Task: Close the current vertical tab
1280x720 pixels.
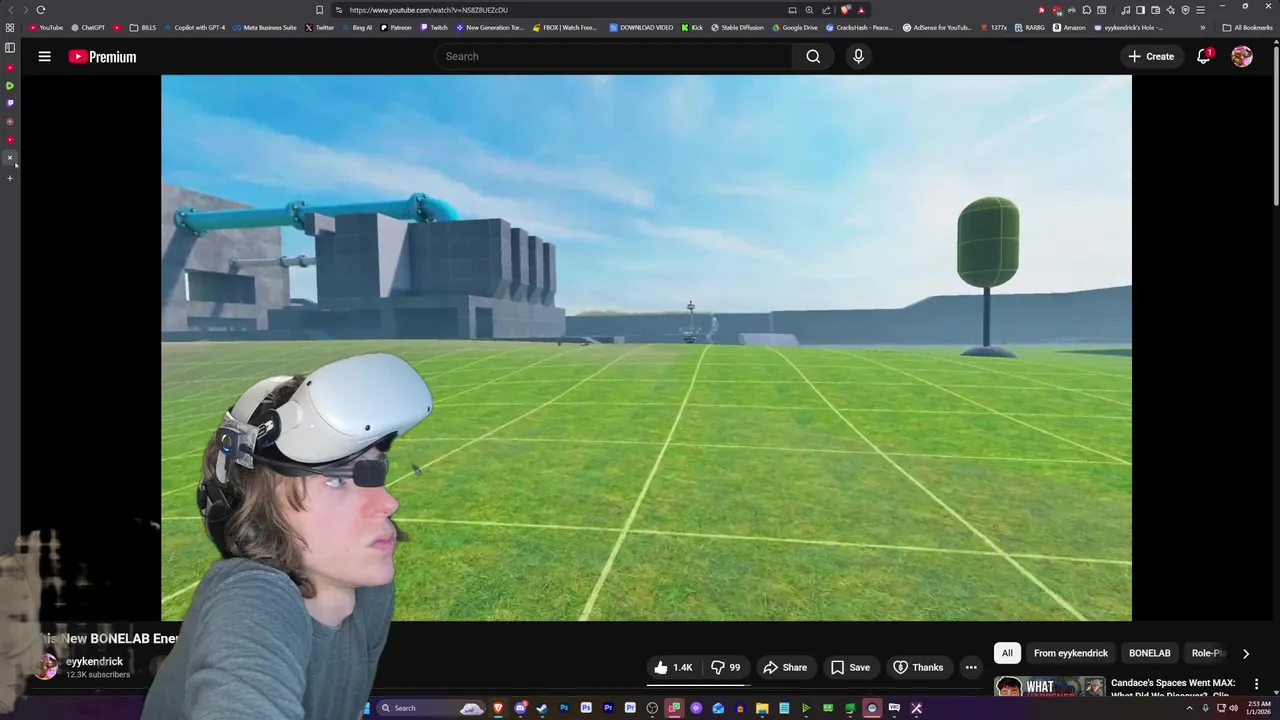Action: pos(10,158)
